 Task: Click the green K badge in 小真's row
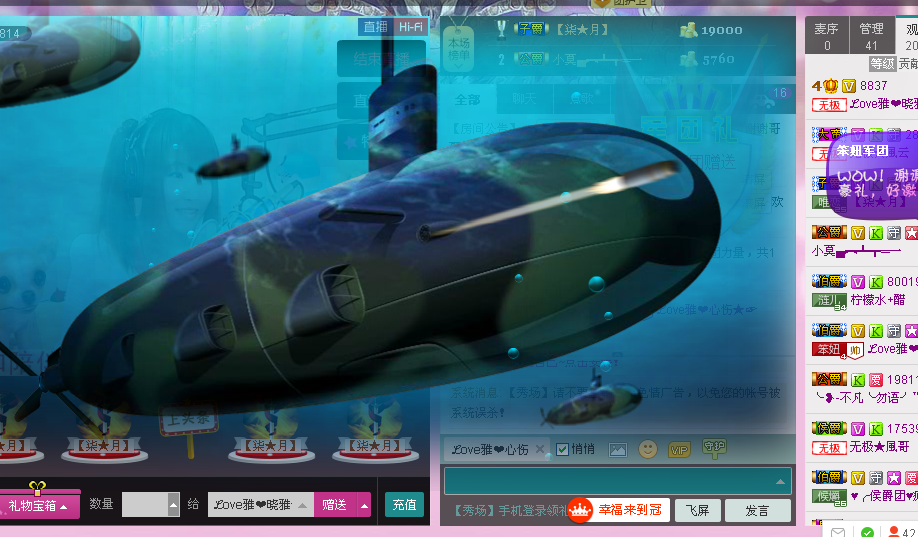coord(875,233)
